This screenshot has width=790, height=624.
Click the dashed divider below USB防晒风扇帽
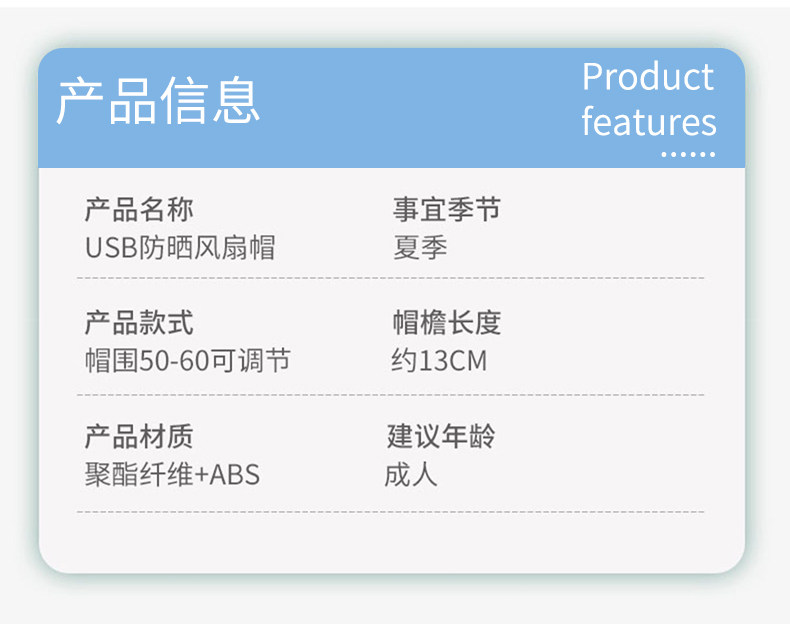pos(391,279)
